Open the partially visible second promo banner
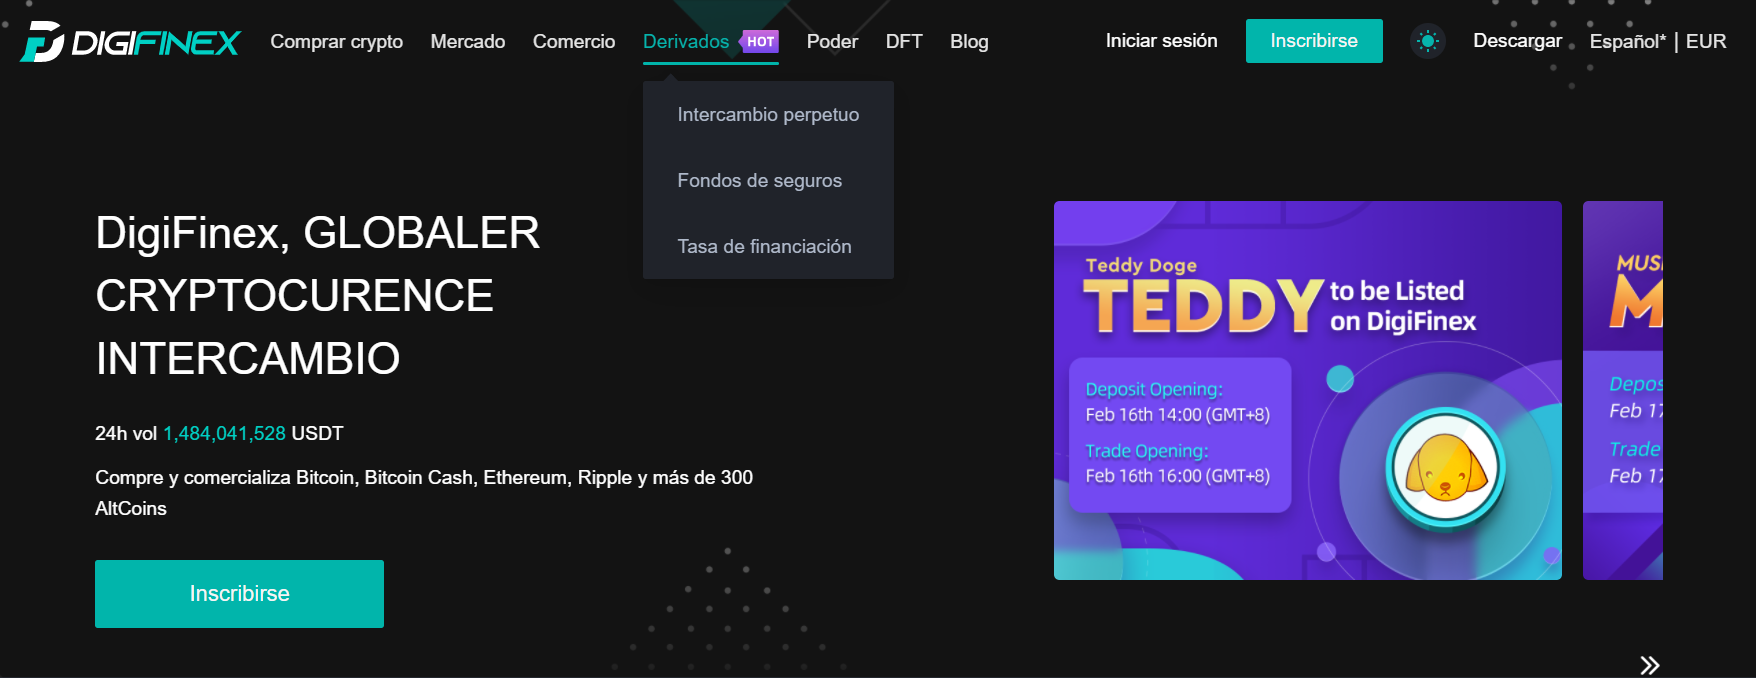The height and width of the screenshot is (678, 1756). pos(1623,390)
